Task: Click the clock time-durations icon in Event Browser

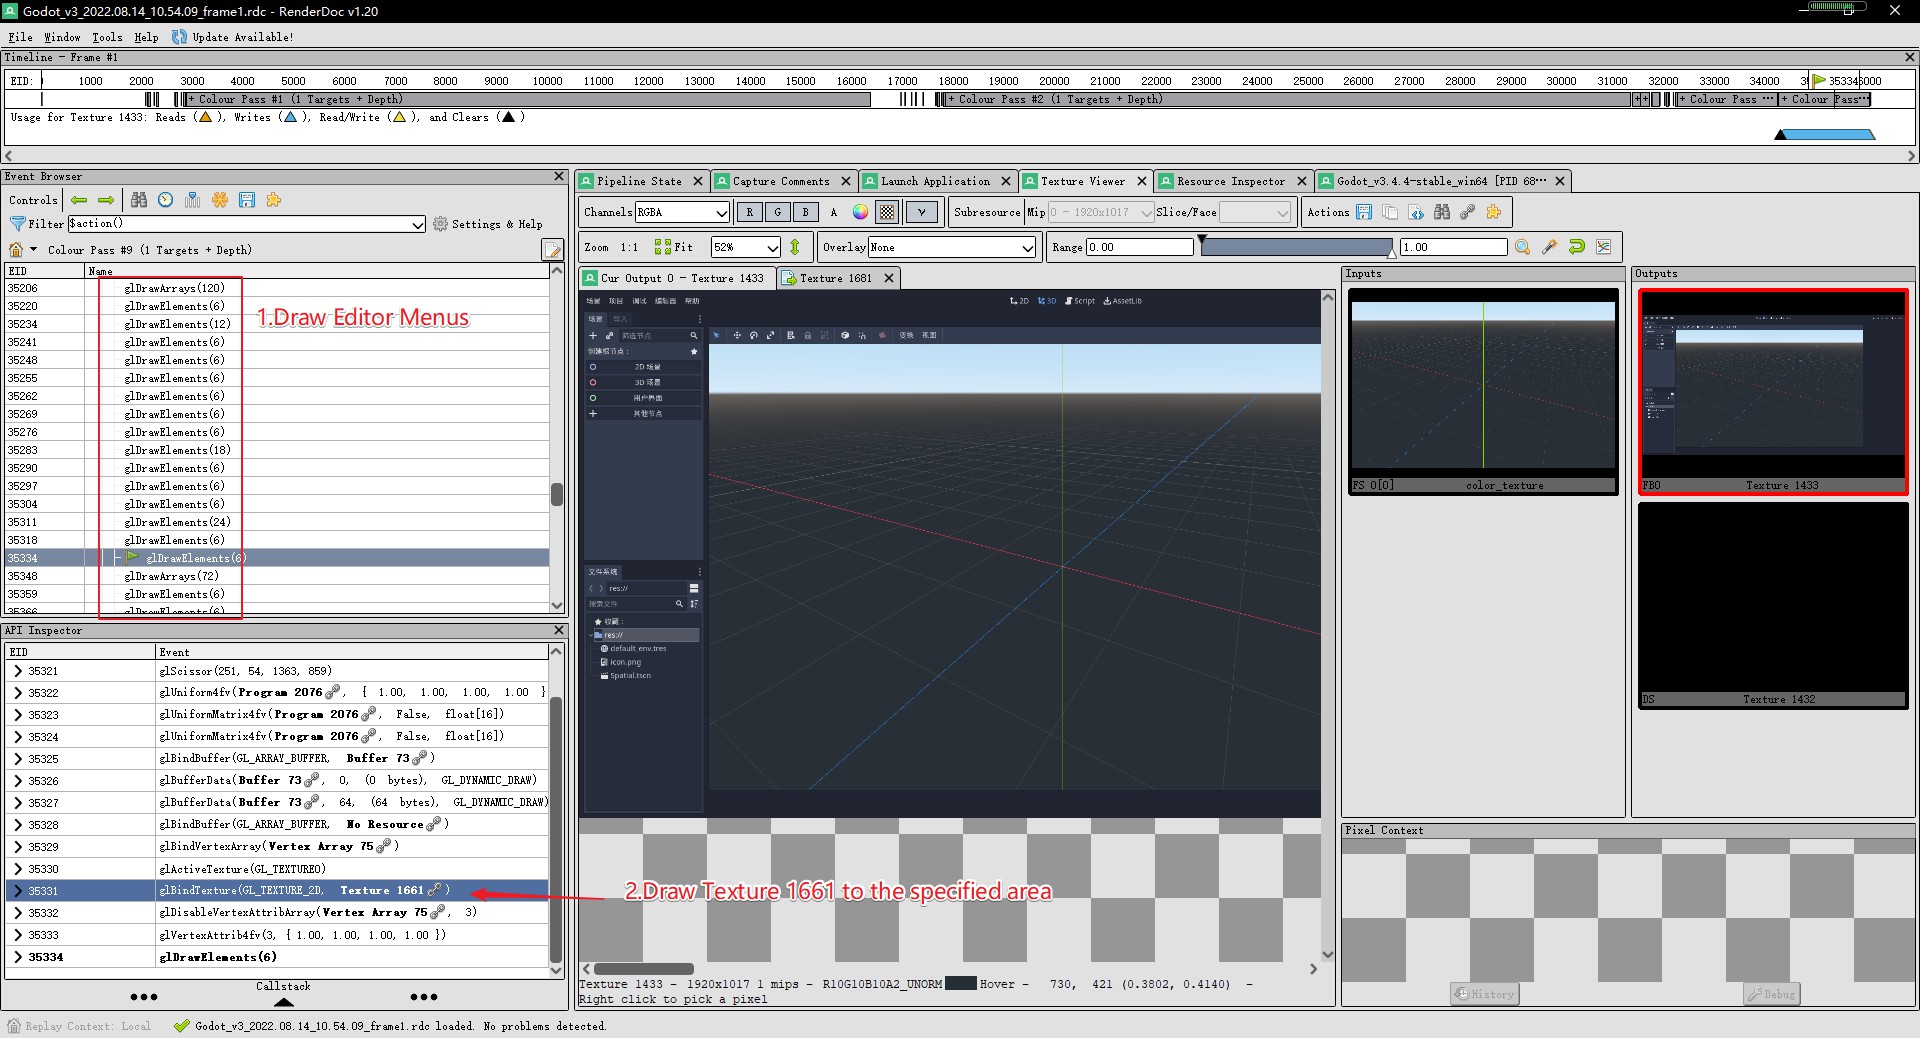Action: 166,200
